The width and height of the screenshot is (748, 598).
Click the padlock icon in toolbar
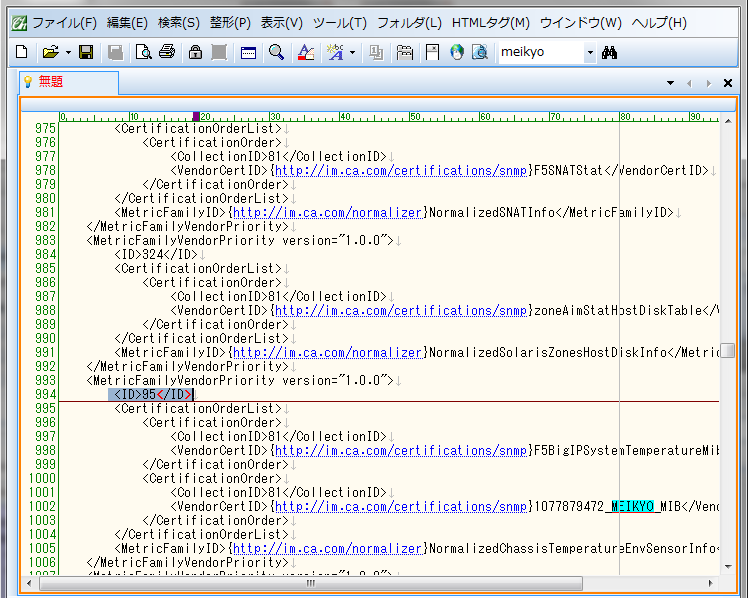[195, 52]
